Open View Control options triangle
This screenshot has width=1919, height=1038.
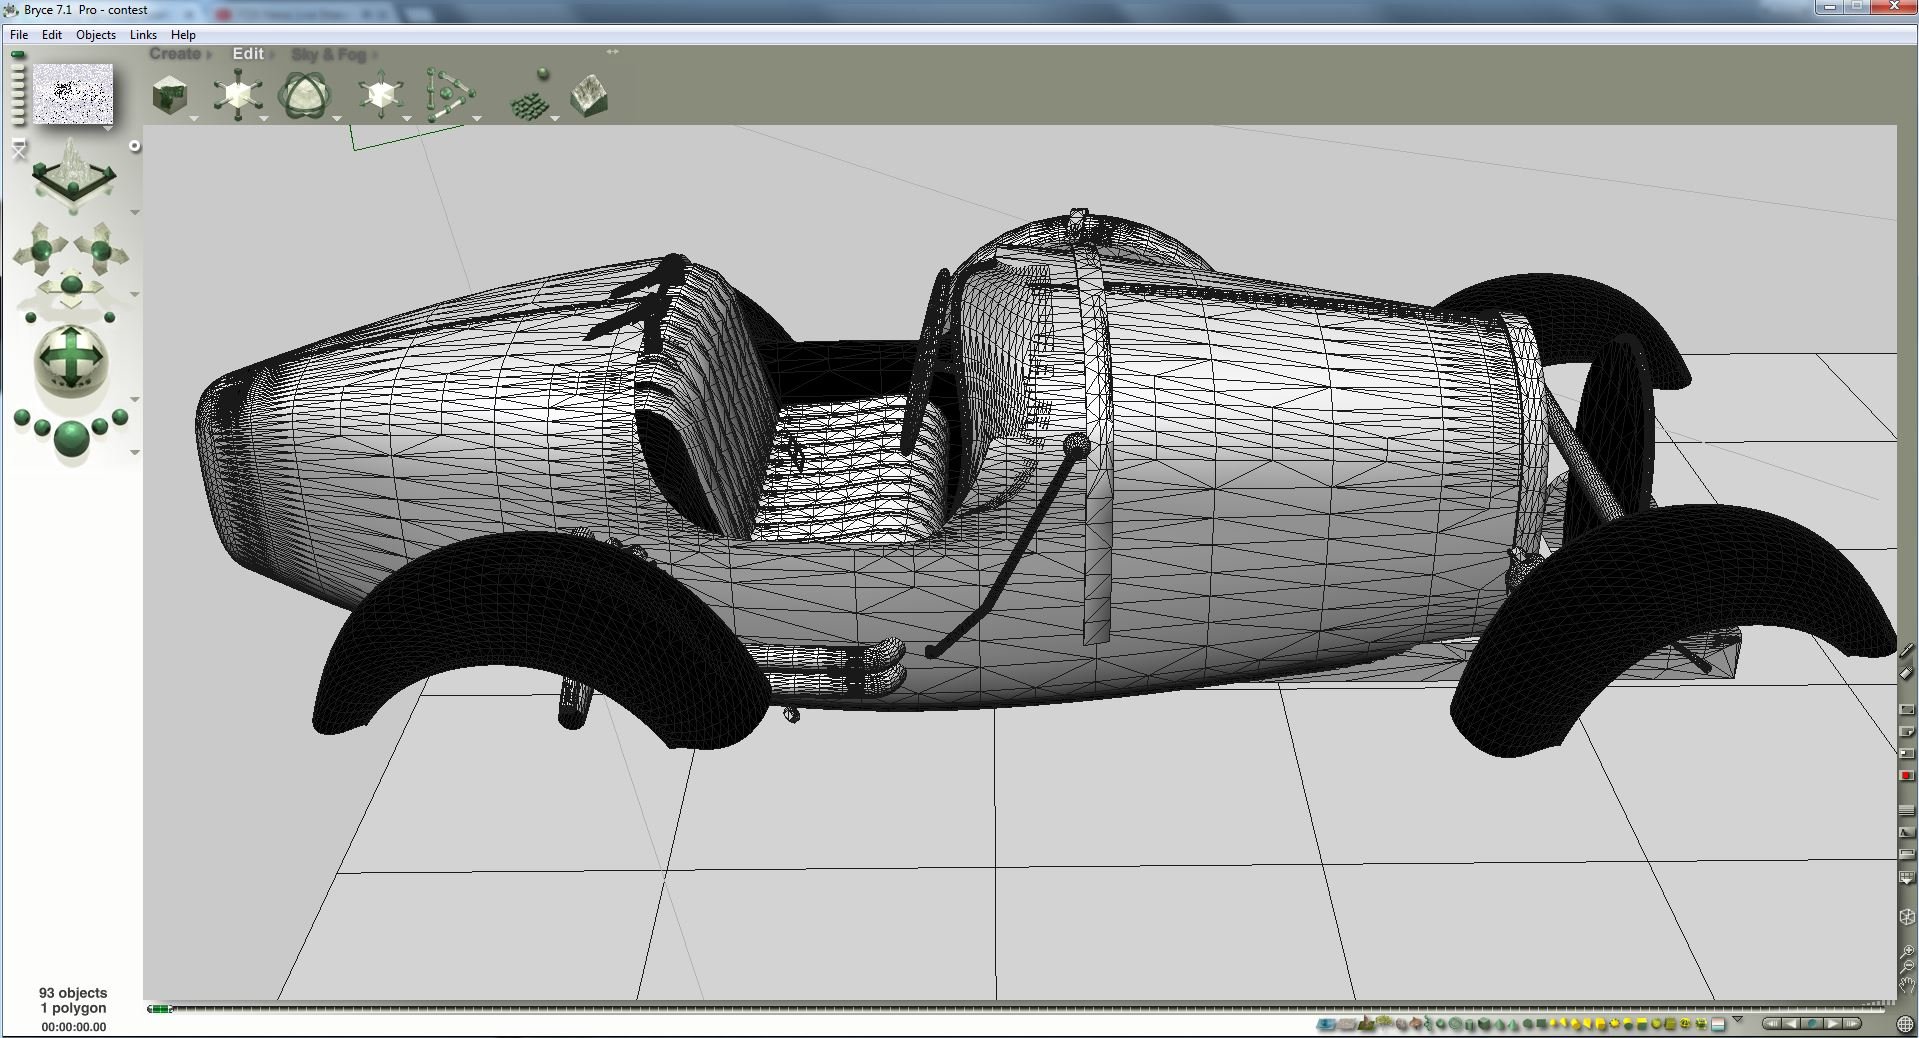(x=135, y=212)
